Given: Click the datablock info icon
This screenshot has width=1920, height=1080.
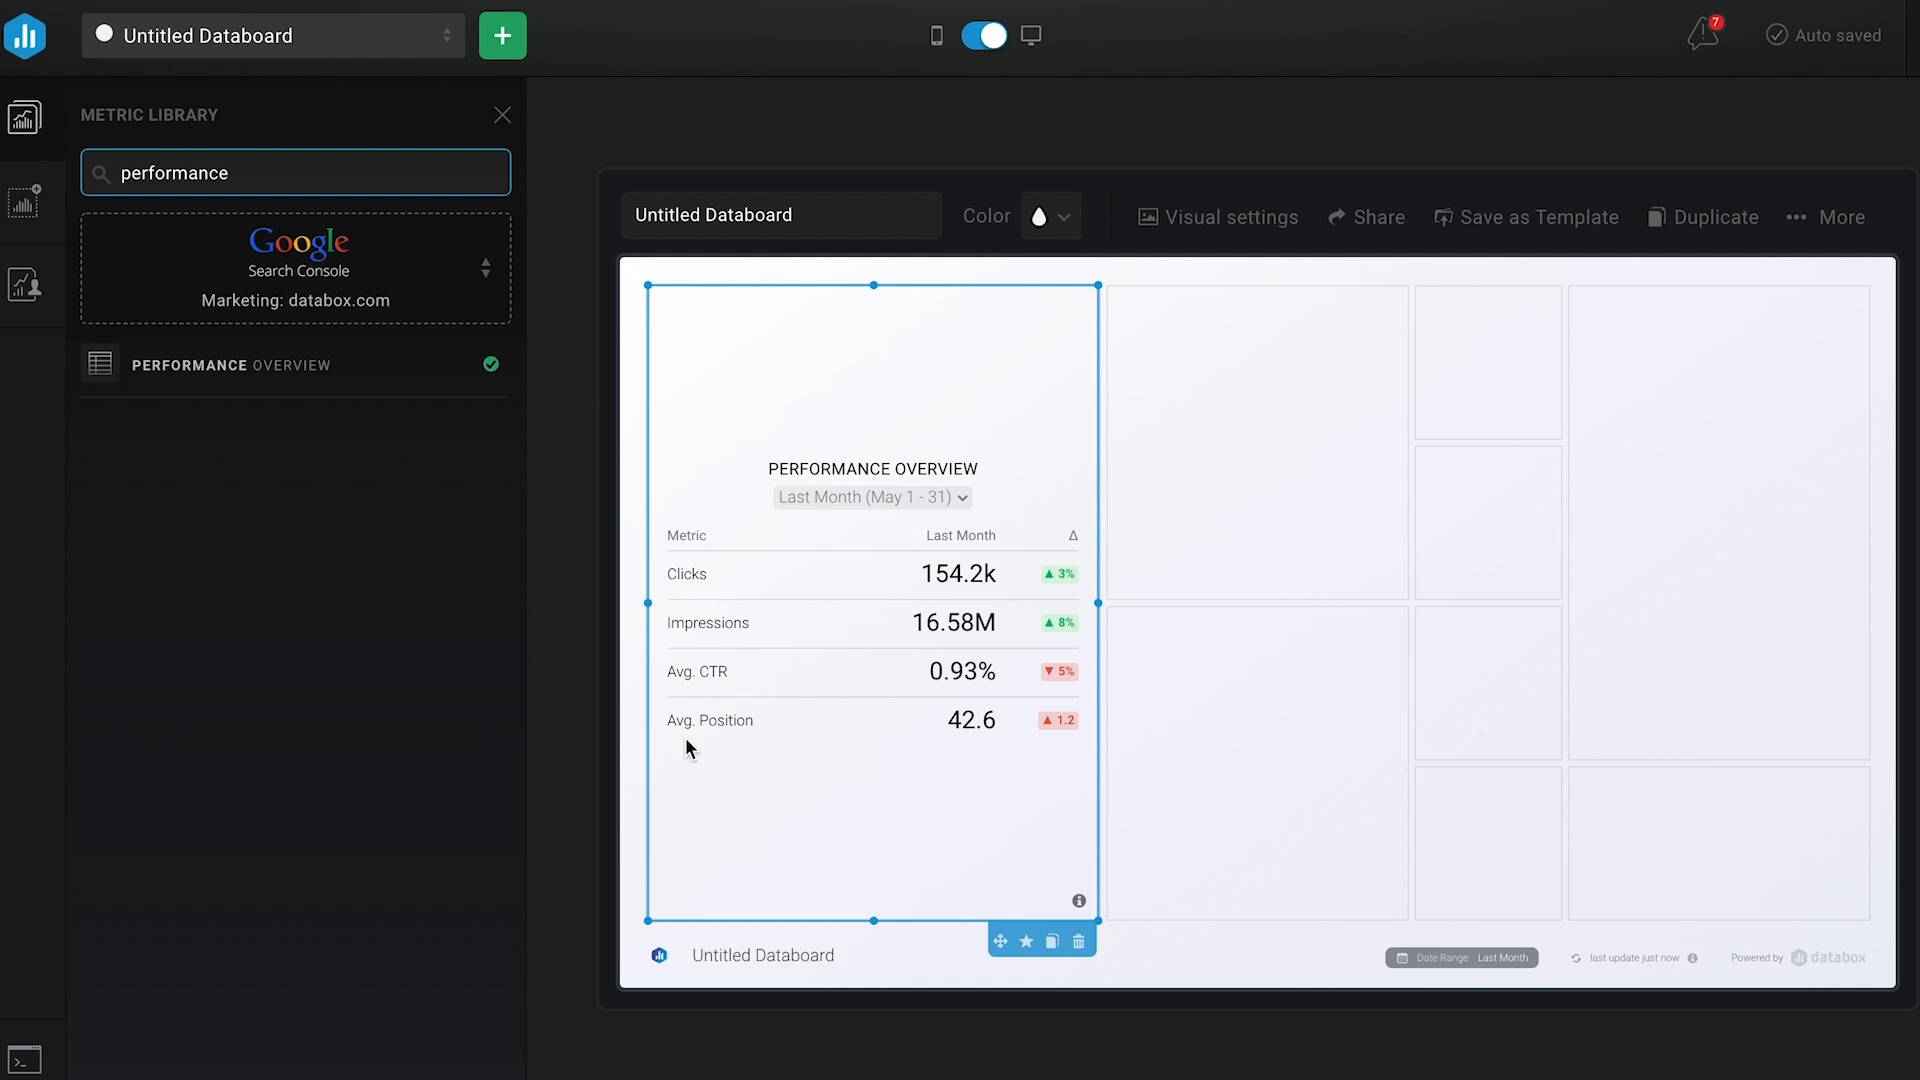Looking at the screenshot, I should coord(1079,901).
